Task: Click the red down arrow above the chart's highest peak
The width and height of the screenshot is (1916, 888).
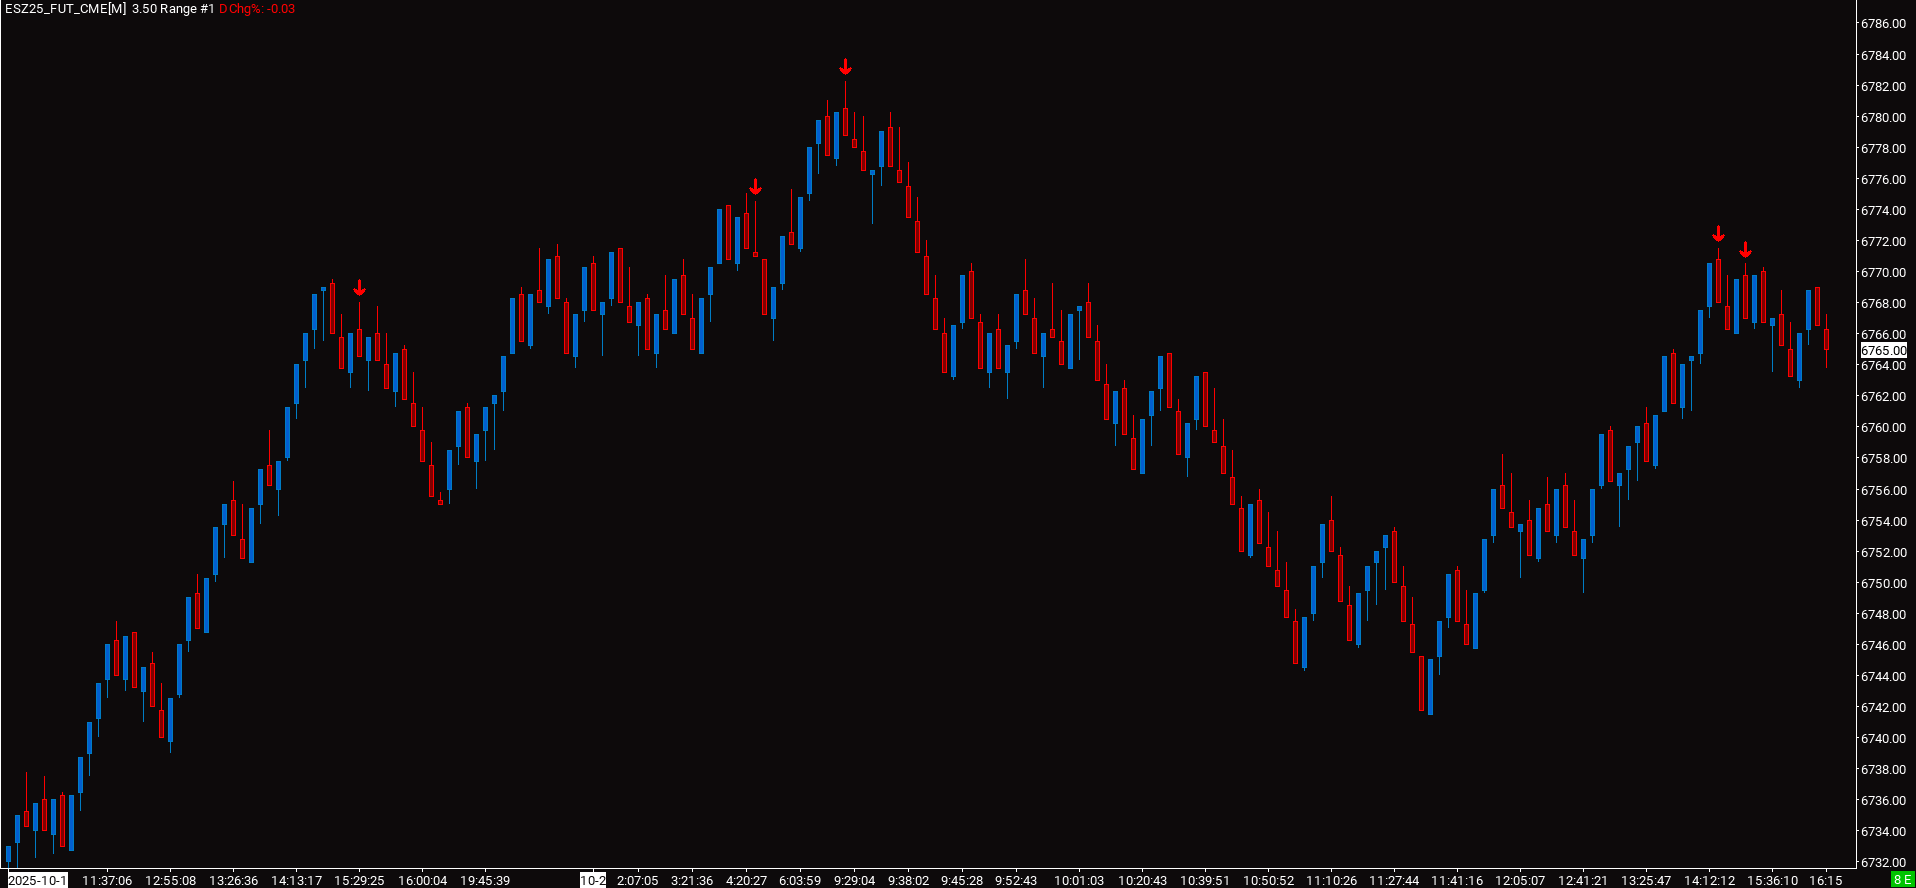Action: 845,67
